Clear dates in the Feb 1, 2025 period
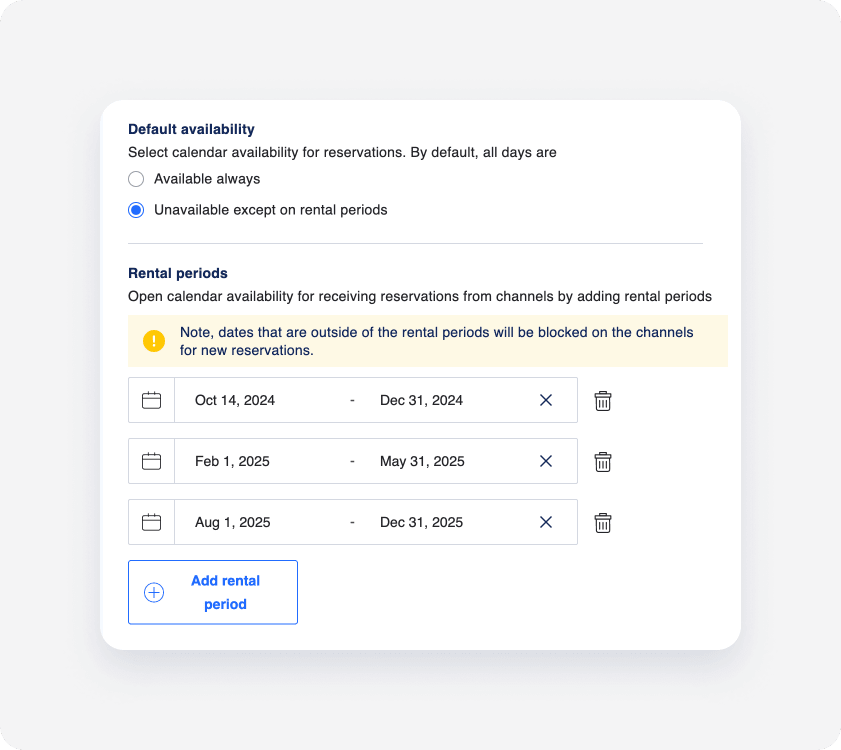This screenshot has width=841, height=750. [x=546, y=461]
